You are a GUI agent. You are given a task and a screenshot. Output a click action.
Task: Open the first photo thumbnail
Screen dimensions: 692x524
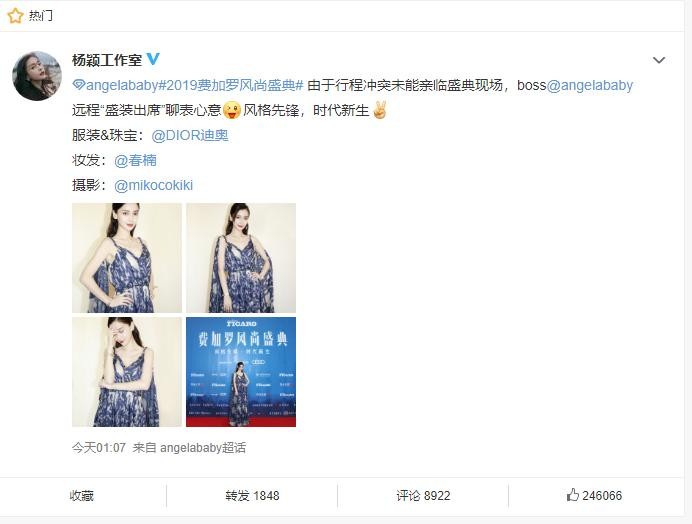pyautogui.click(x=127, y=258)
